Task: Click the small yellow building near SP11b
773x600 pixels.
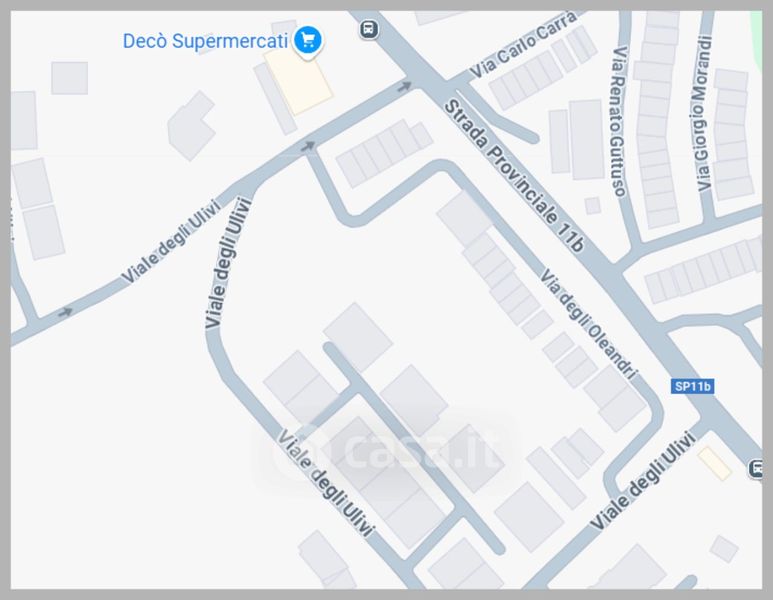Action: pos(714,463)
